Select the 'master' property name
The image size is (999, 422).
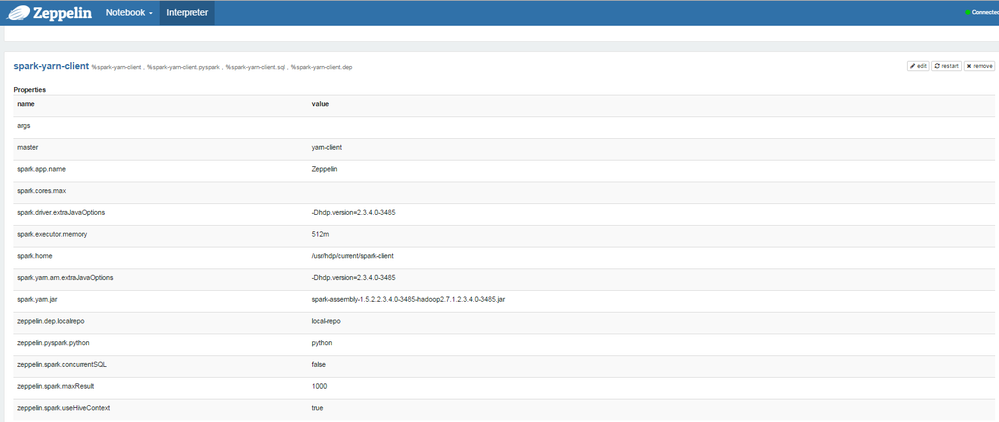click(27, 147)
